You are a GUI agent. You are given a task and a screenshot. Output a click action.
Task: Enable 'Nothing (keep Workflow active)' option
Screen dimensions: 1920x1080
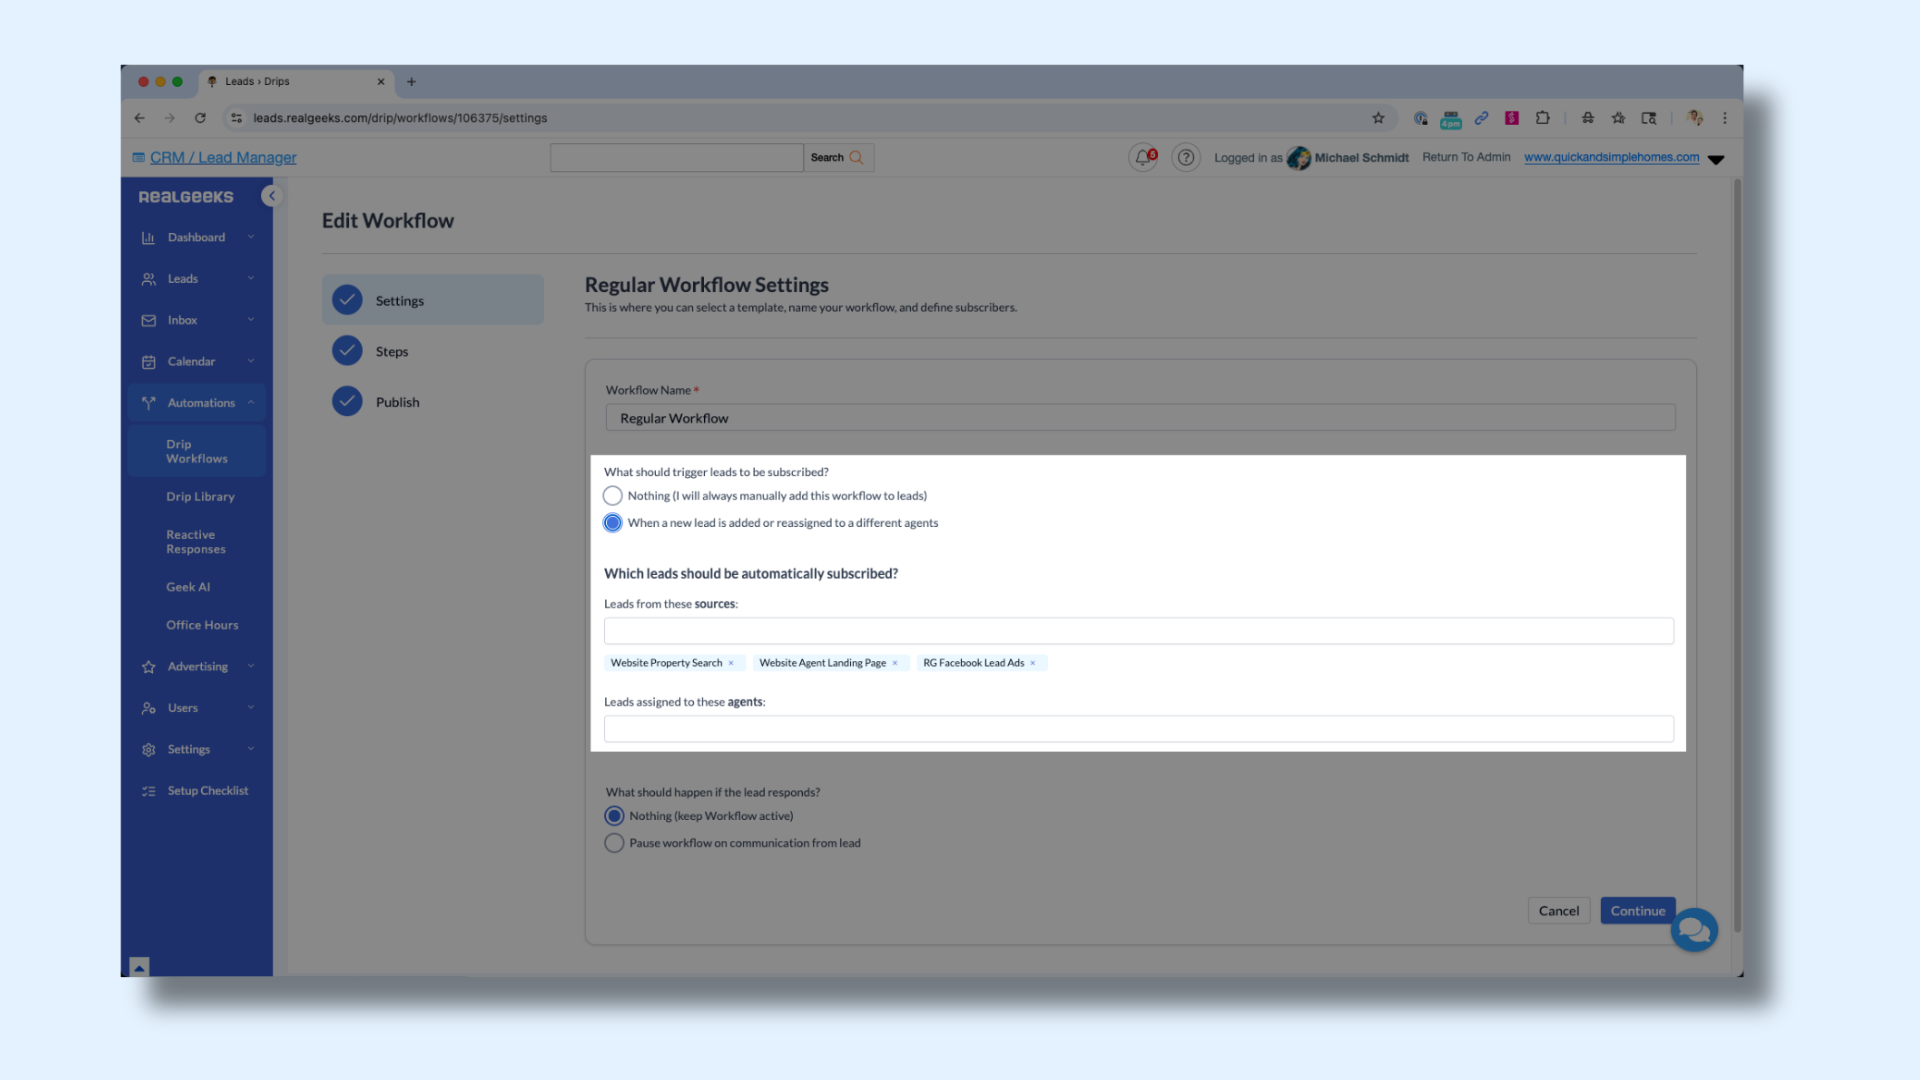(x=614, y=815)
